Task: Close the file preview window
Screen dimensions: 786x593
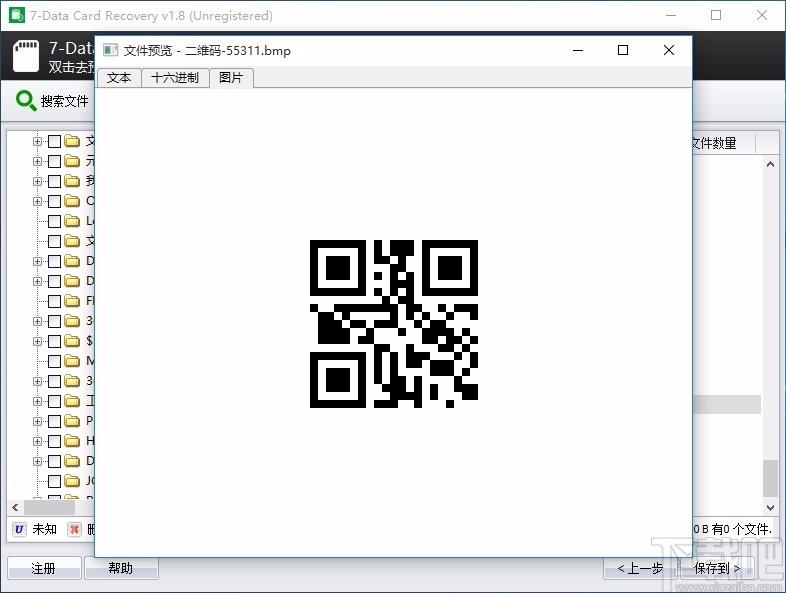Action: tap(669, 50)
